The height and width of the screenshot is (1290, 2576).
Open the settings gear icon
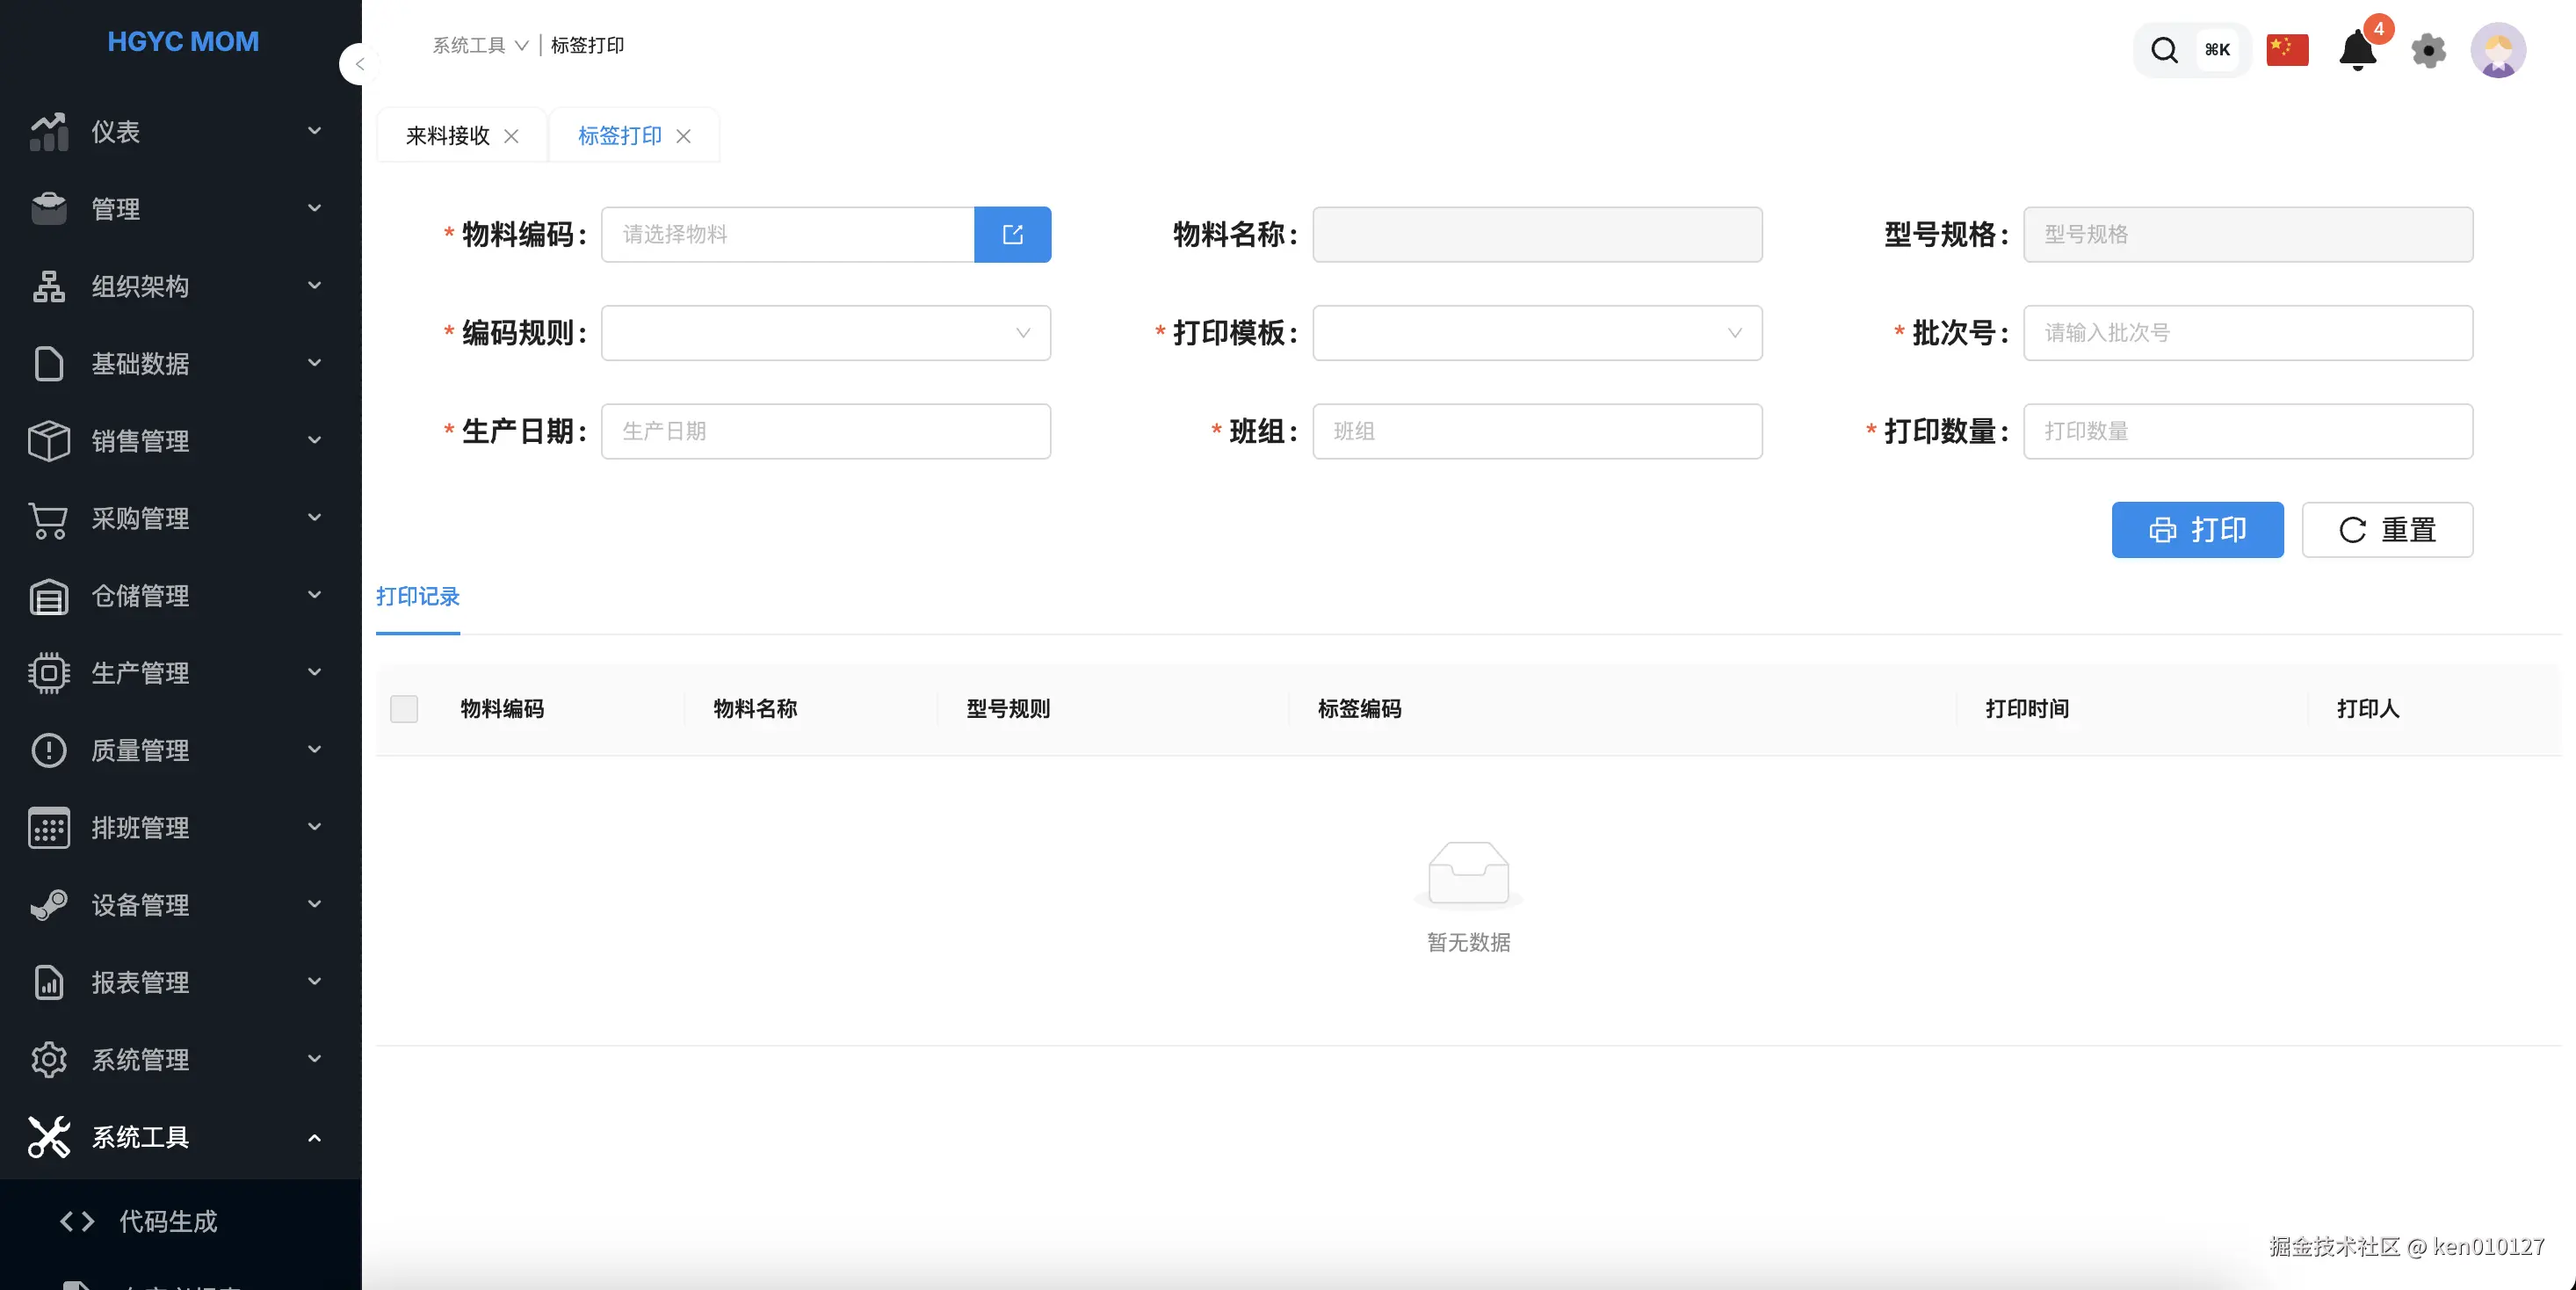click(x=2428, y=50)
